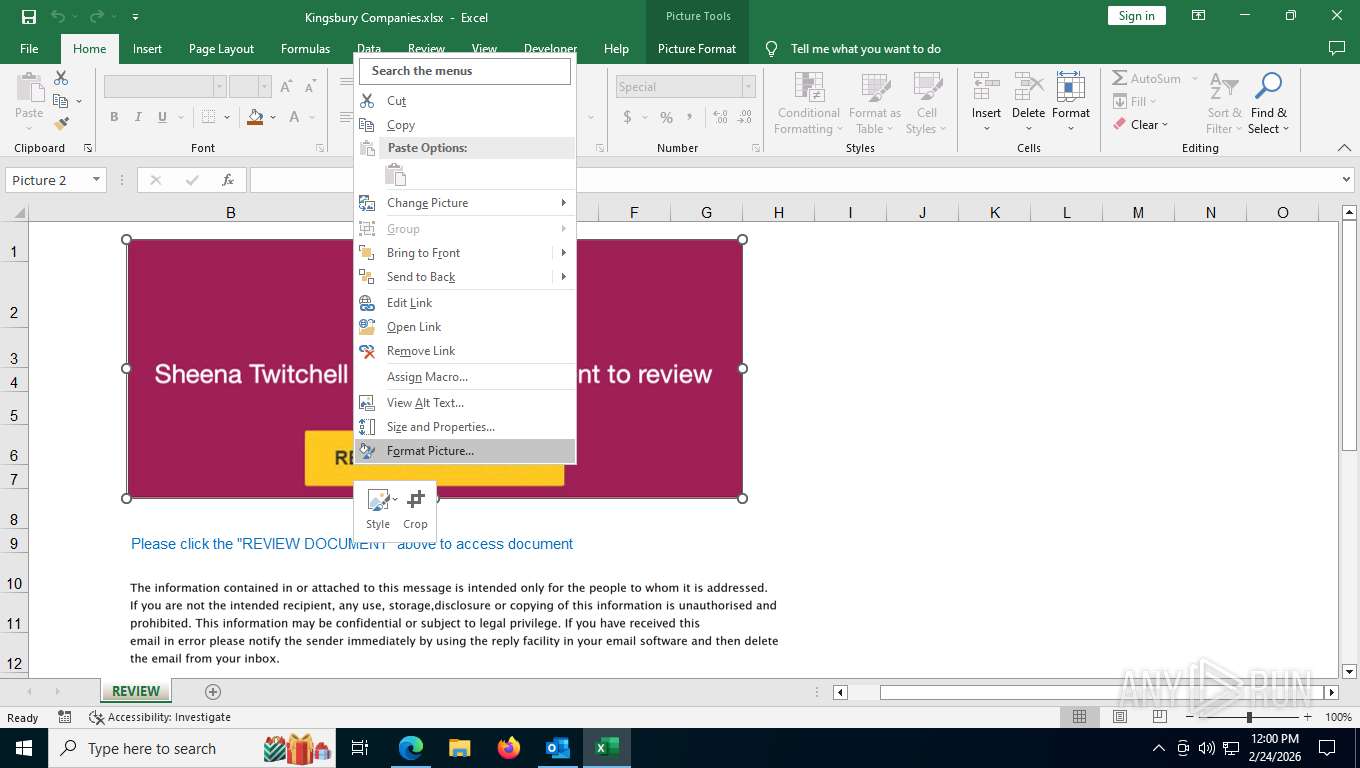Screen dimensions: 1360x768
Task: Open the font name dropdown
Action: click(x=220, y=87)
